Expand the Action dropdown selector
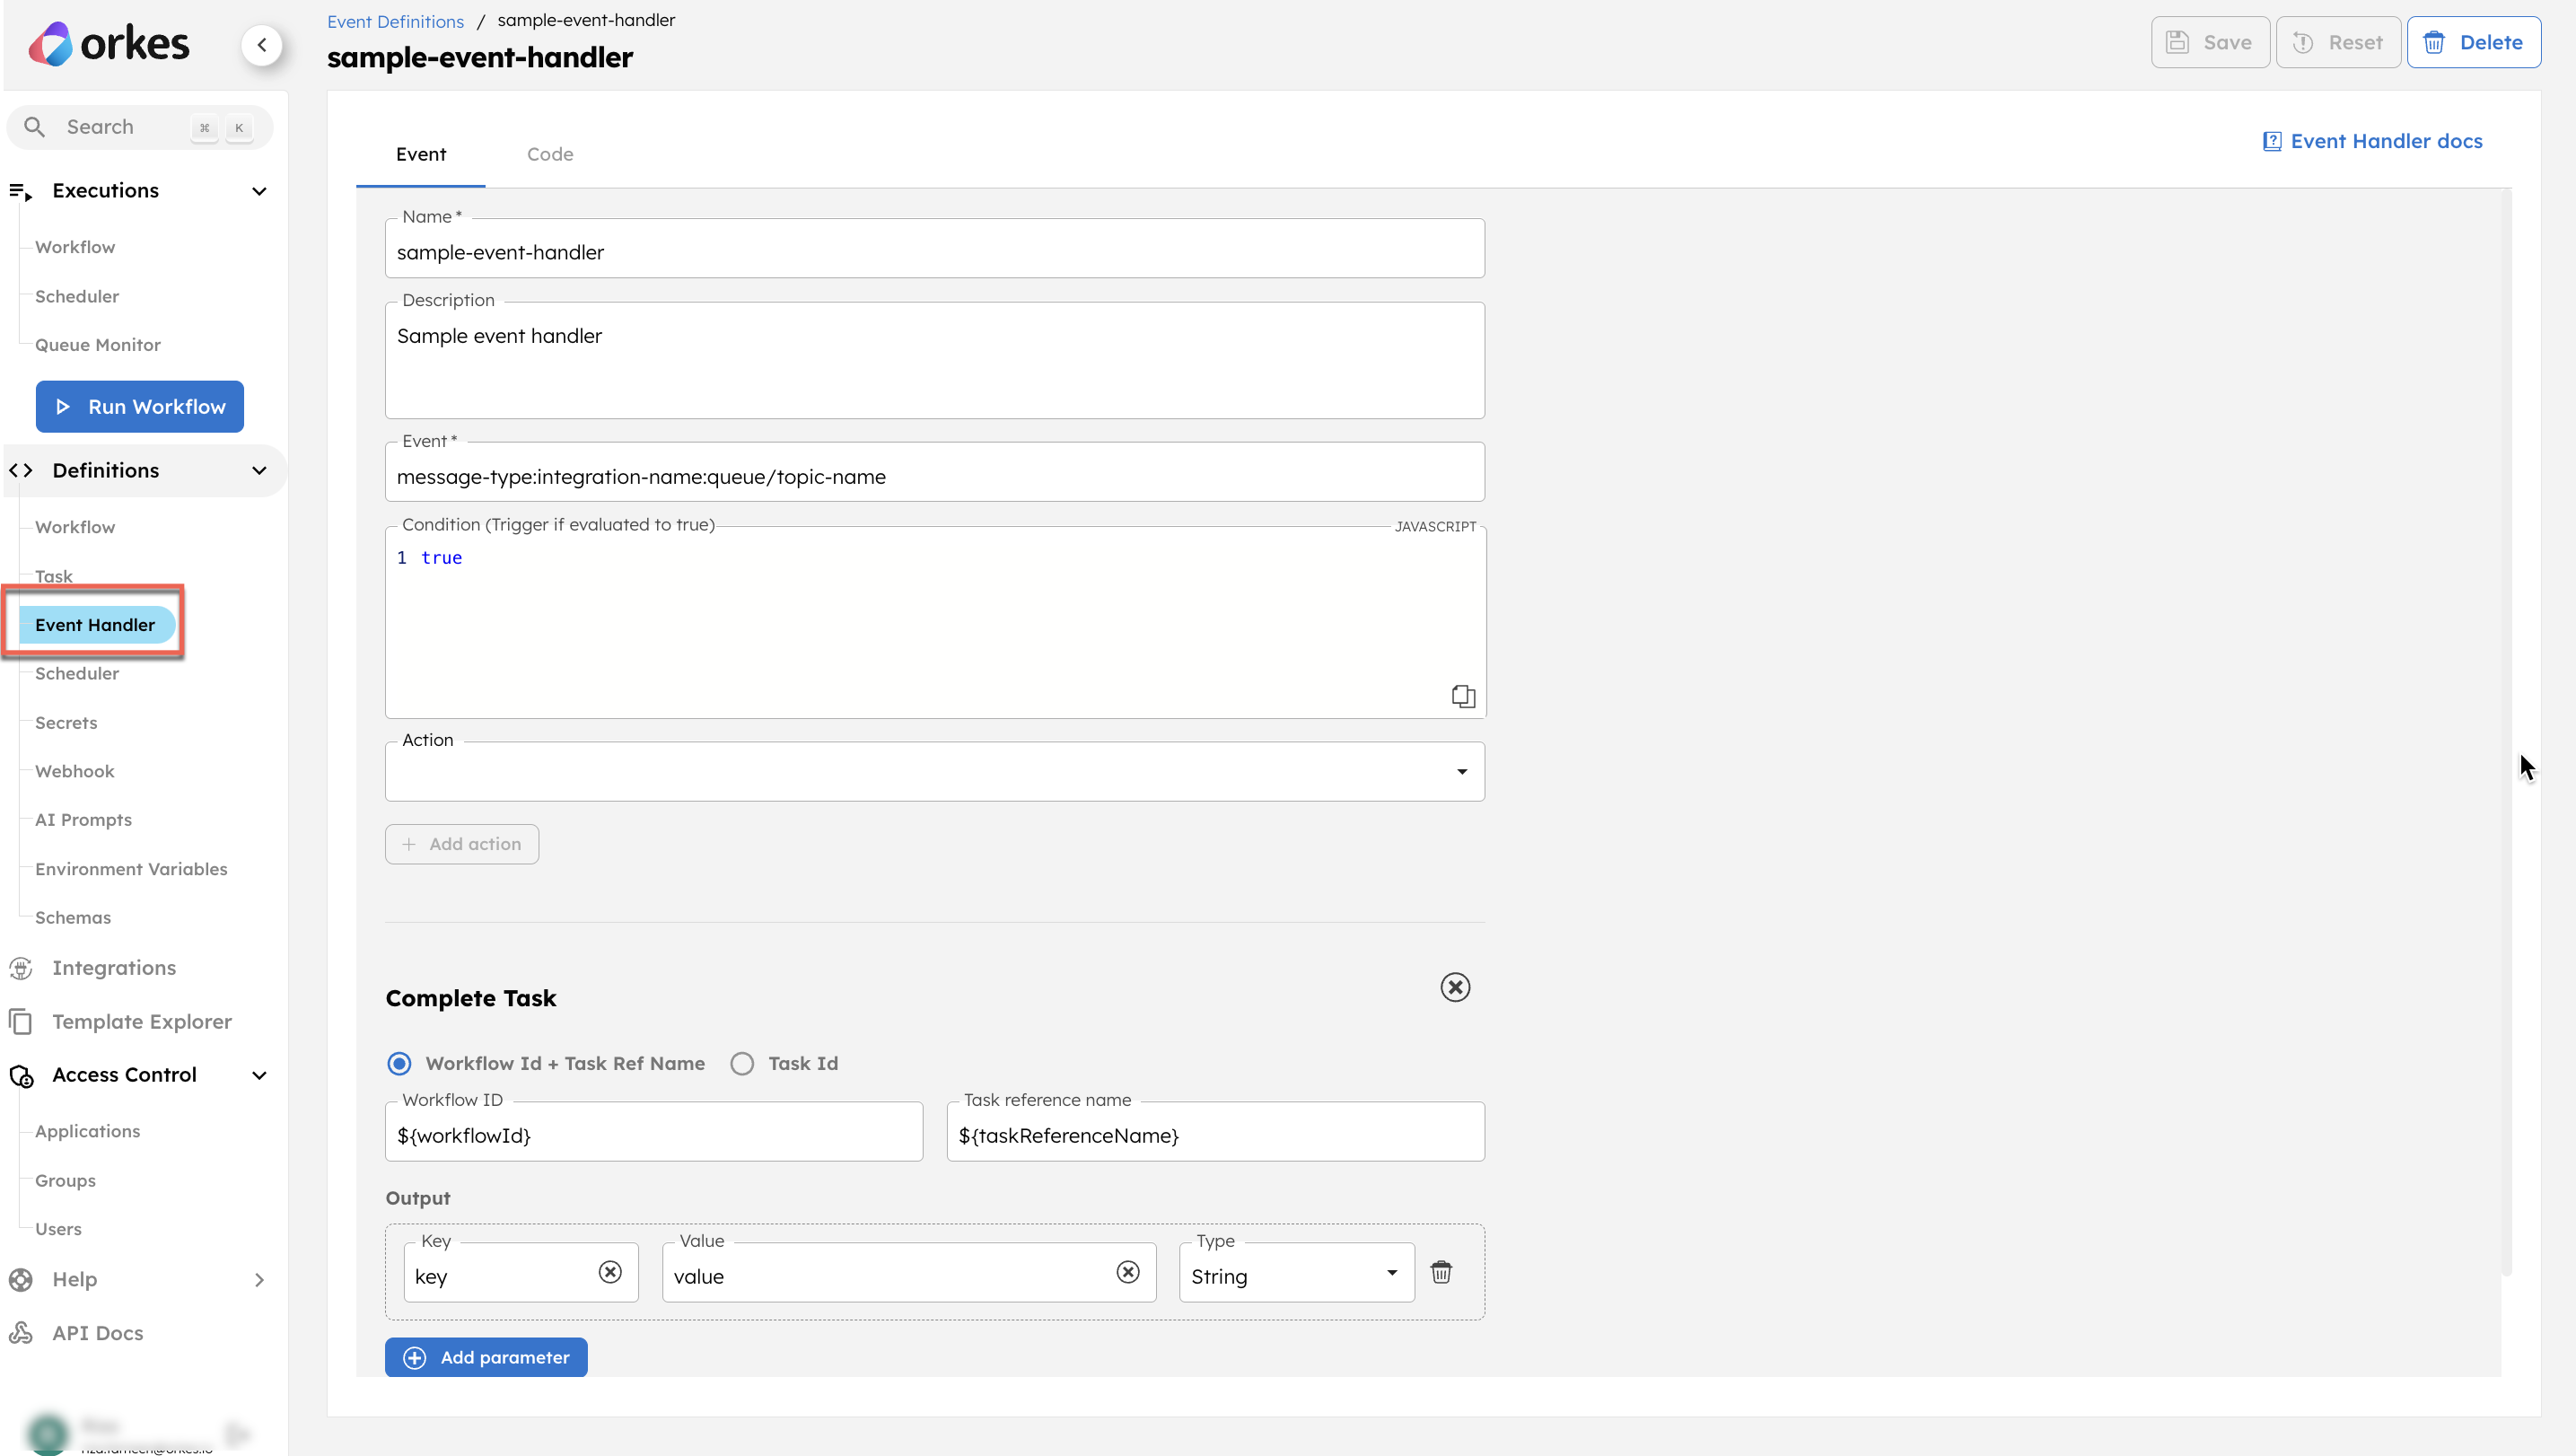The image size is (2576, 1456). [1459, 771]
